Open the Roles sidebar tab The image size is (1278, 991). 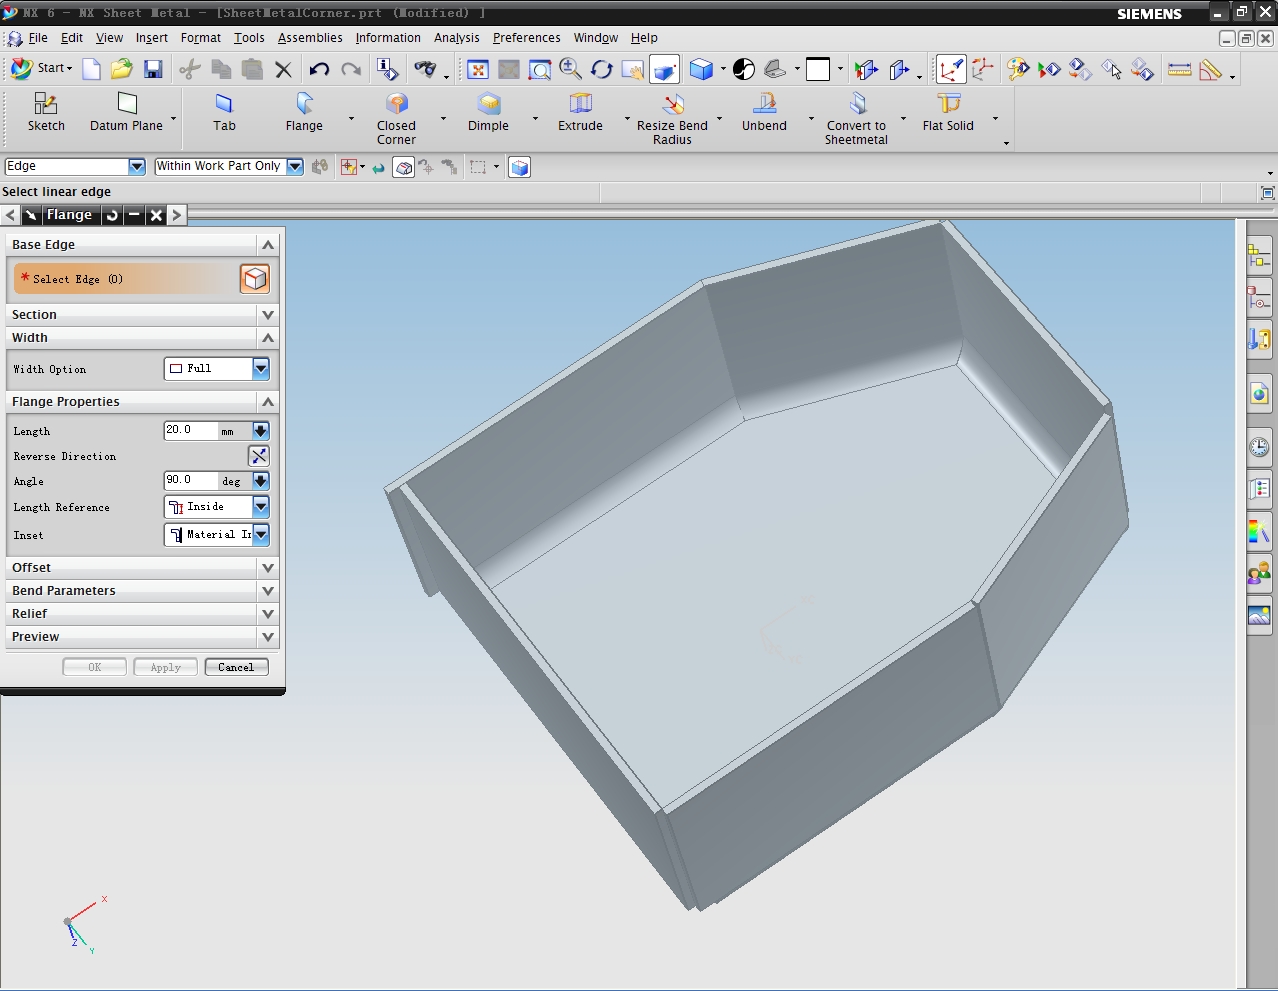coord(1259,573)
